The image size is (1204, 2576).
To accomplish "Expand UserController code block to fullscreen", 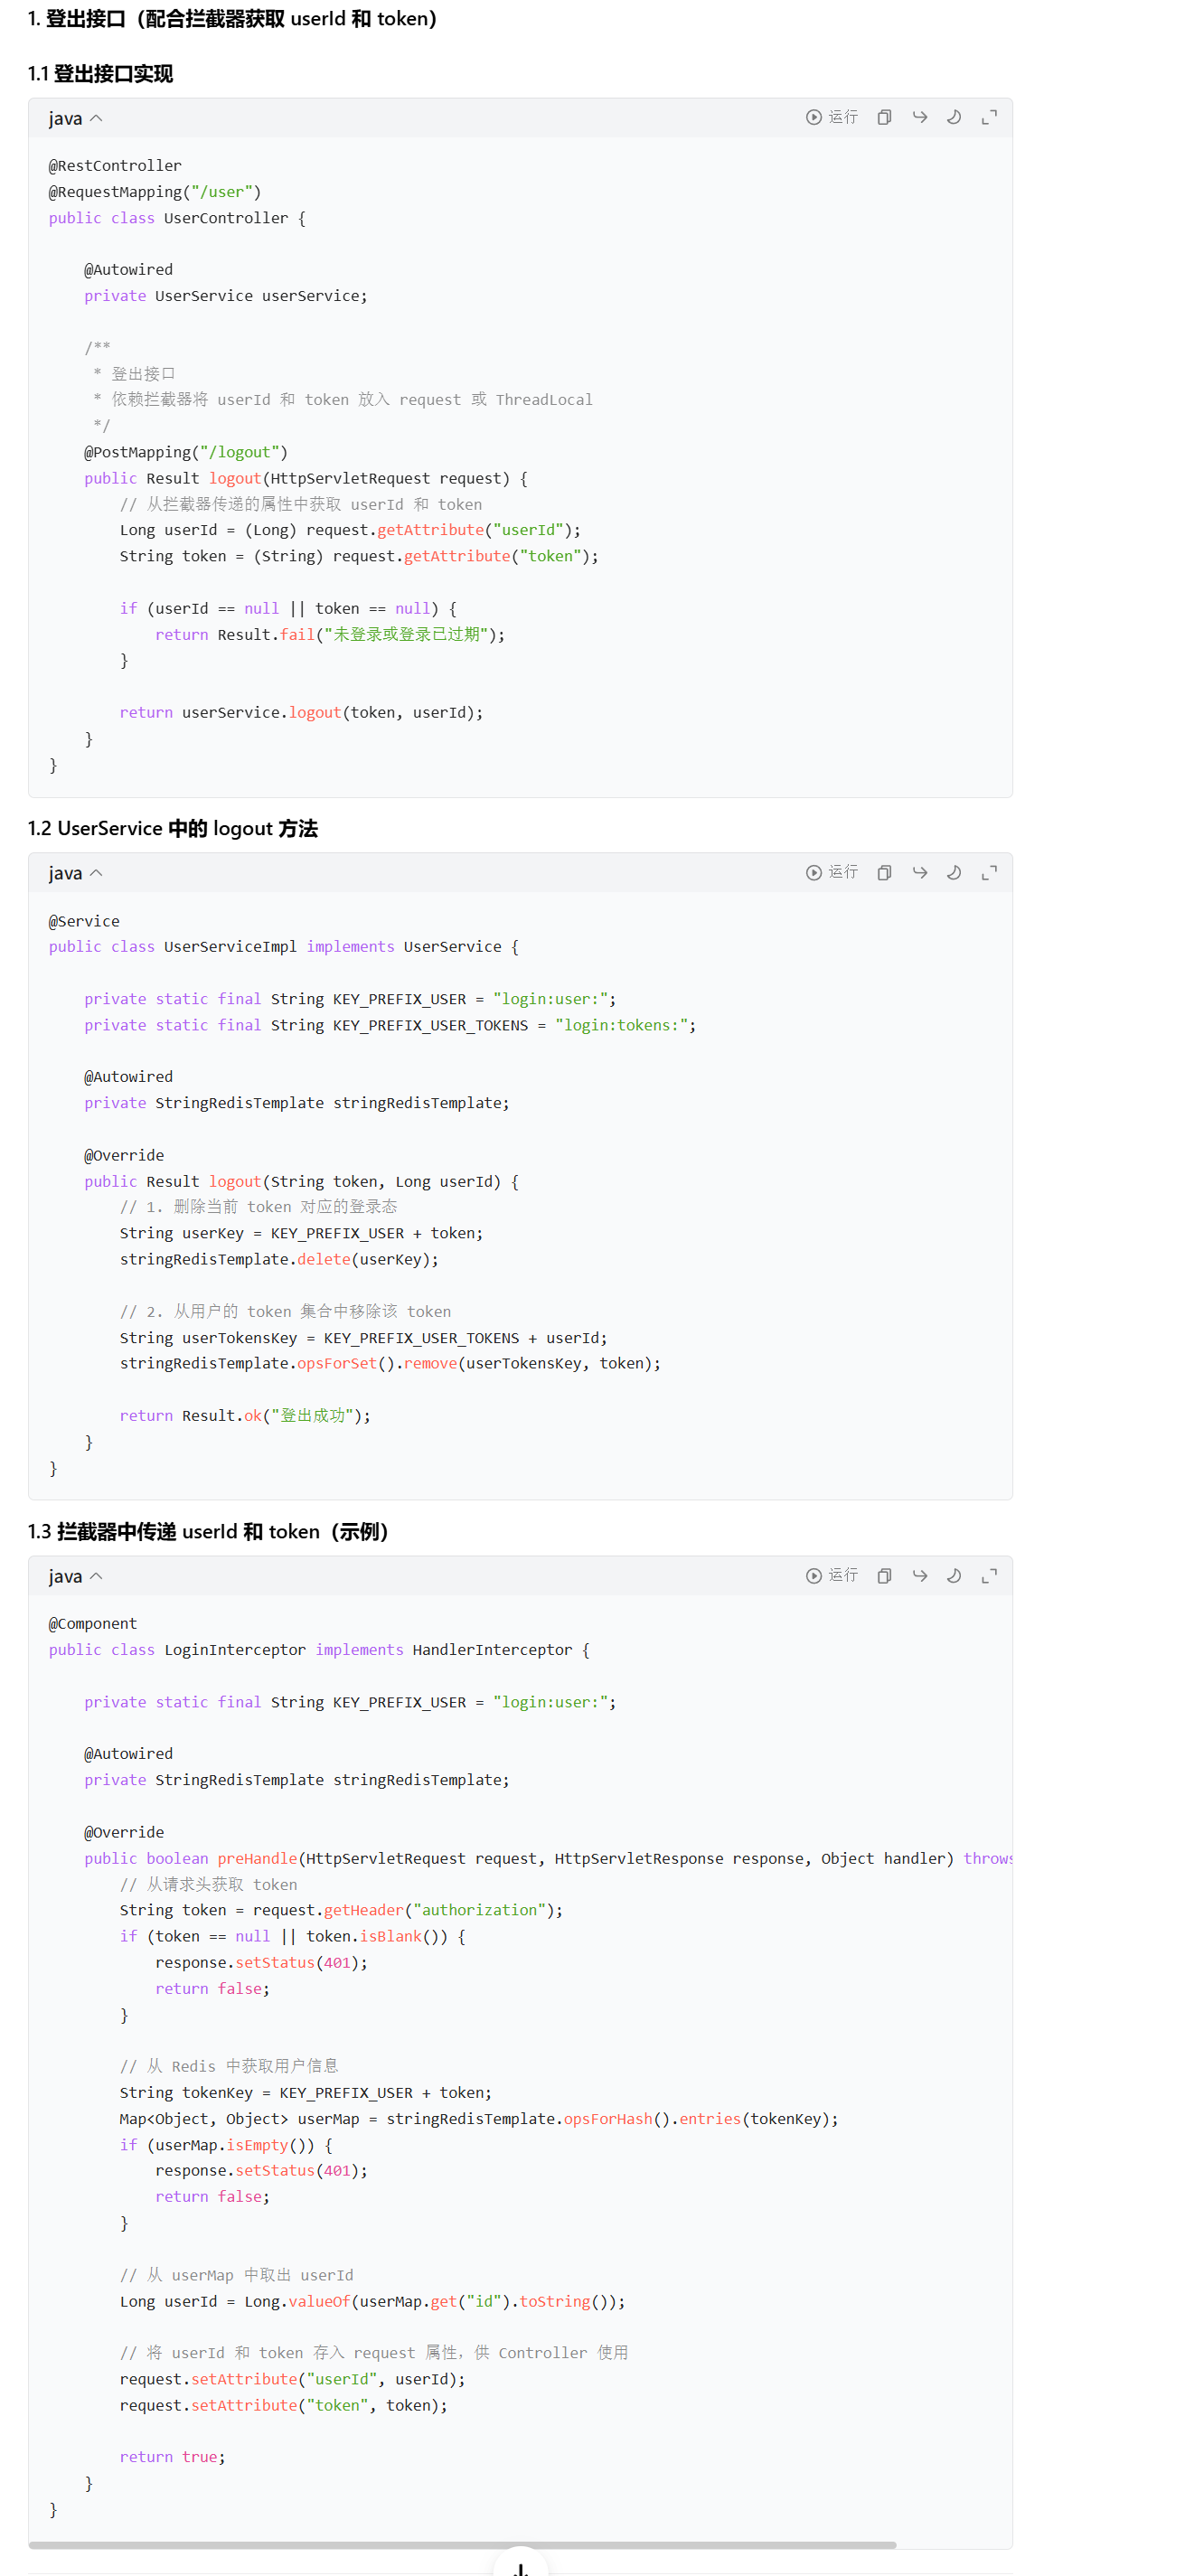I will [989, 117].
